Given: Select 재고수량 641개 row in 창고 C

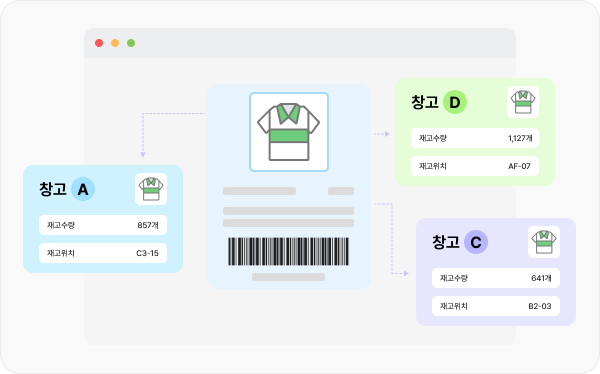Looking at the screenshot, I should pyautogui.click(x=496, y=278).
